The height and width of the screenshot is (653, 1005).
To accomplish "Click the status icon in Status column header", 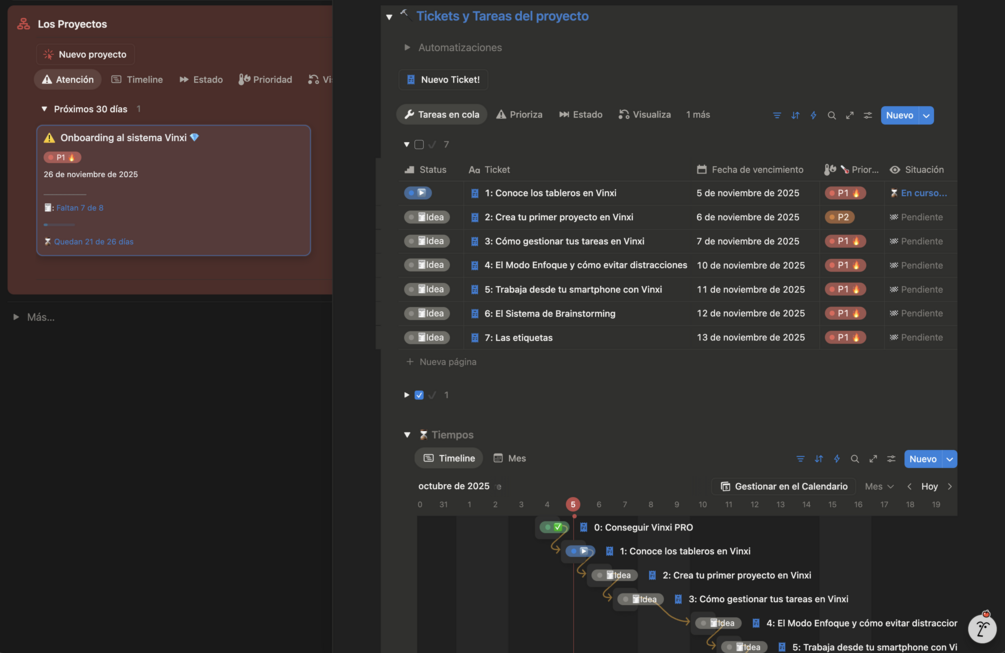I will (x=410, y=170).
